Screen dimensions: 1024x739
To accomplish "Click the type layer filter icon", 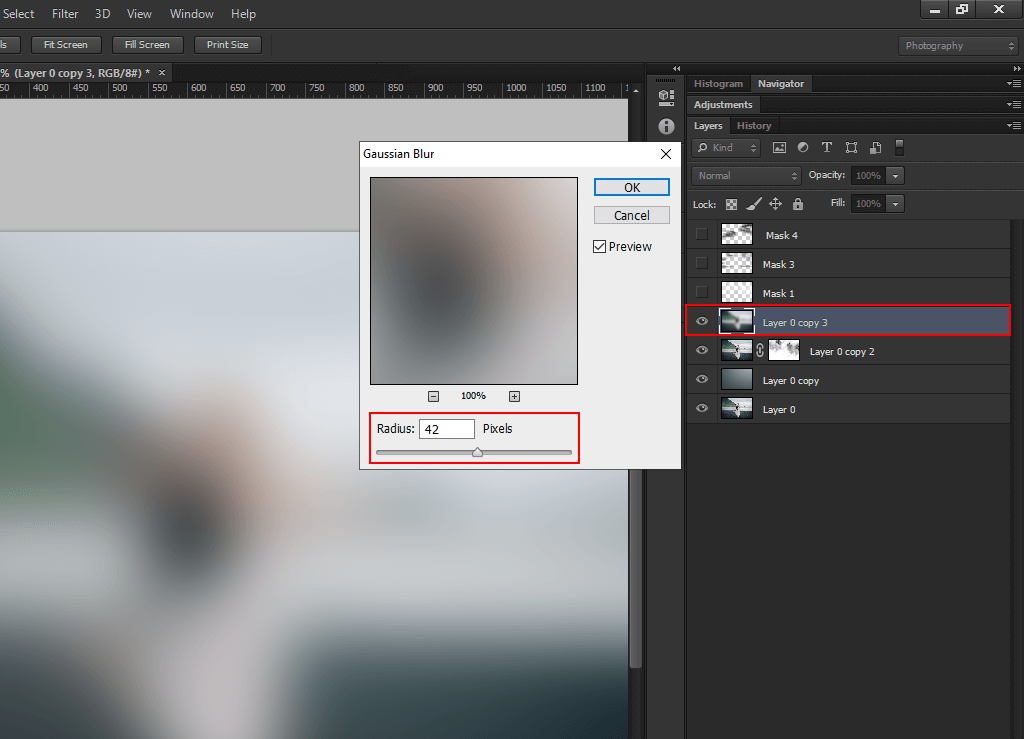I will (x=827, y=148).
